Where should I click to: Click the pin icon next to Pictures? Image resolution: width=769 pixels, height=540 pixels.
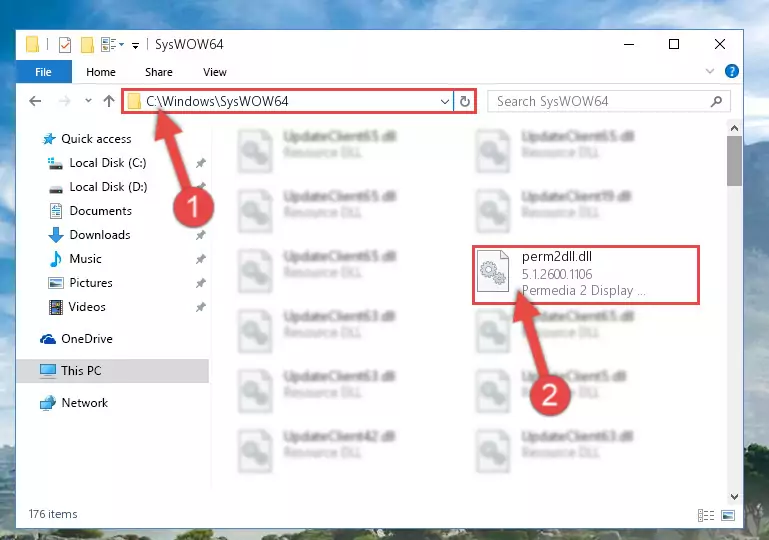201,283
